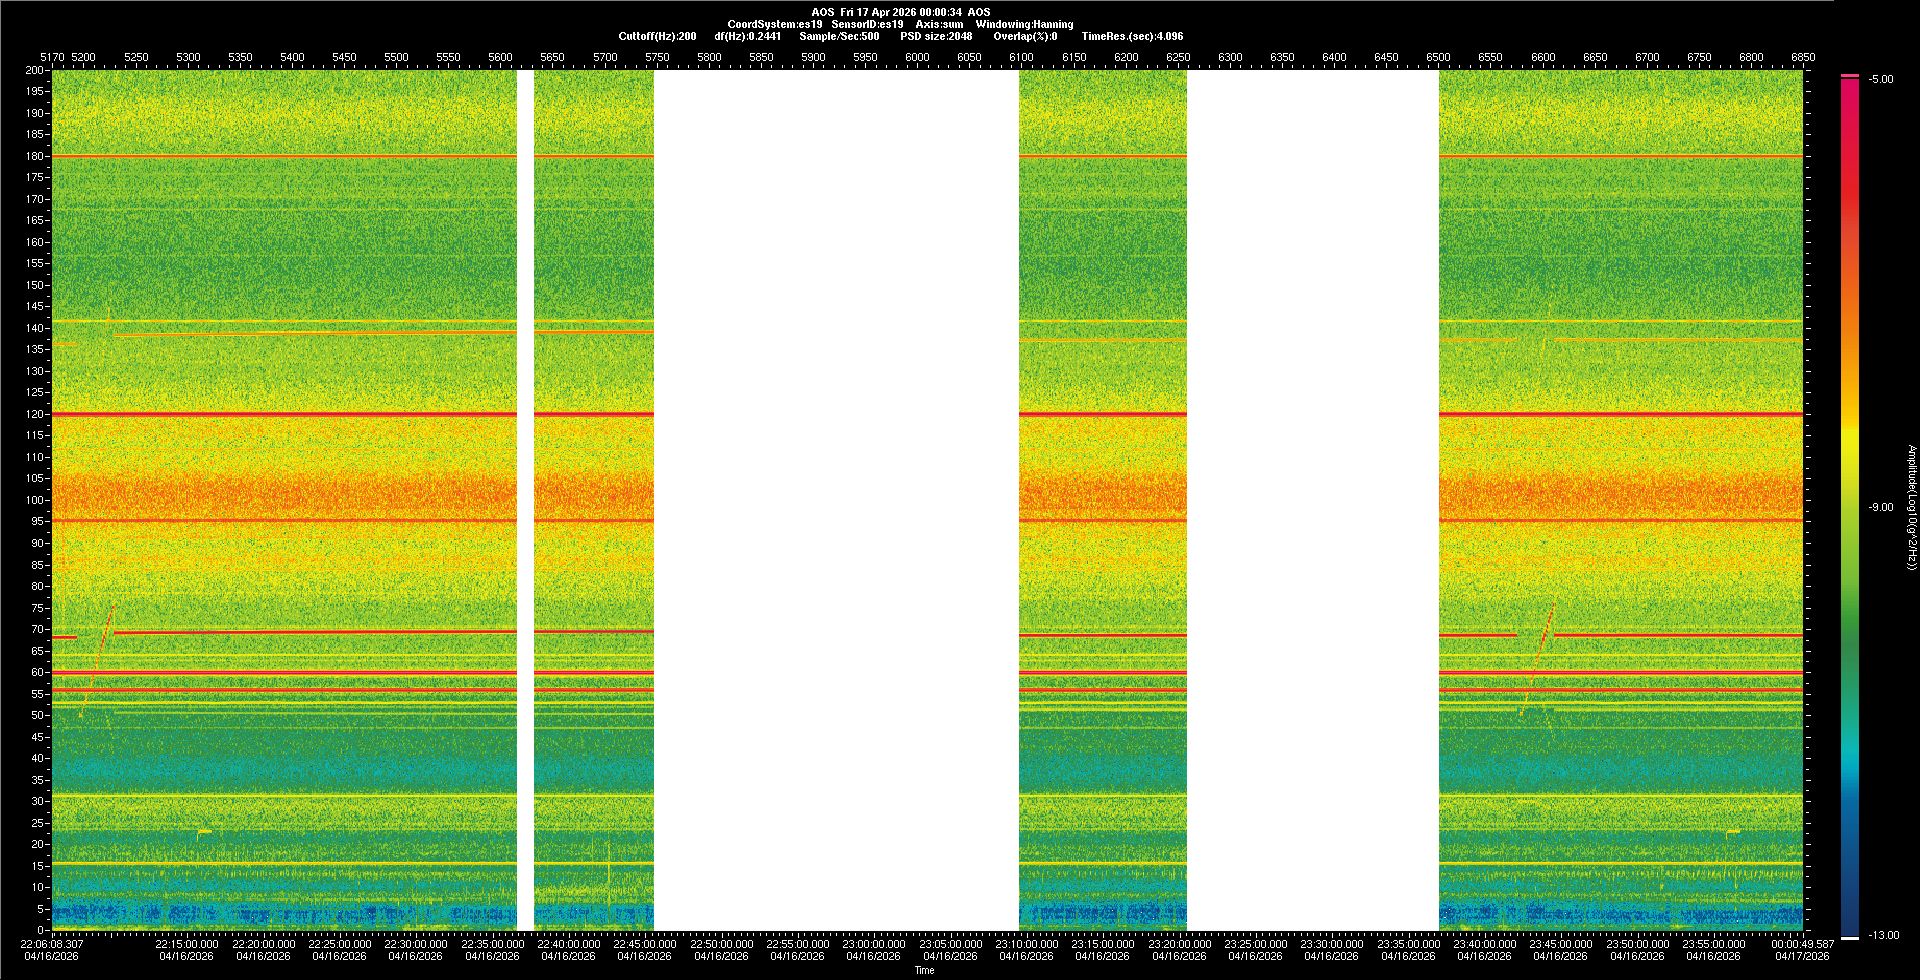The width and height of the screenshot is (1920, 980).
Task: Select the frequency axis tick label "120"
Action: (35, 414)
